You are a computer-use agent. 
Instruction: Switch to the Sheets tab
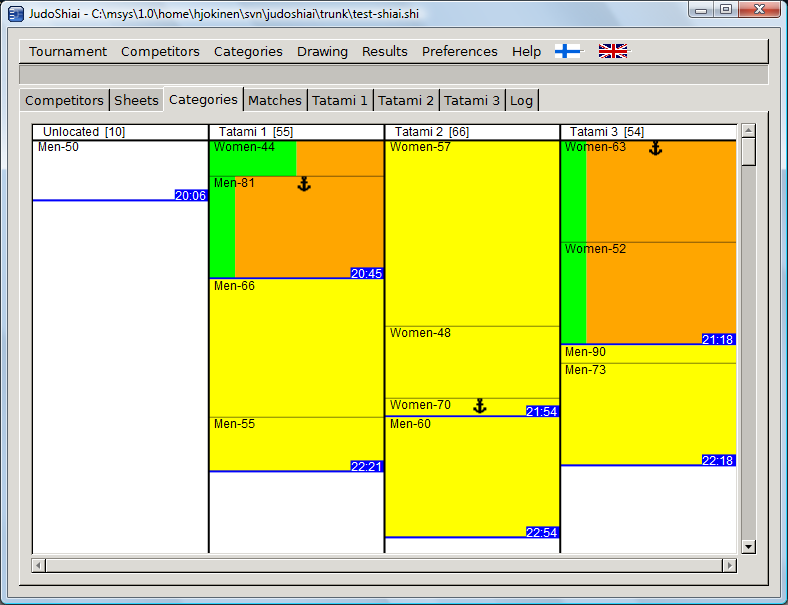pyautogui.click(x=136, y=100)
